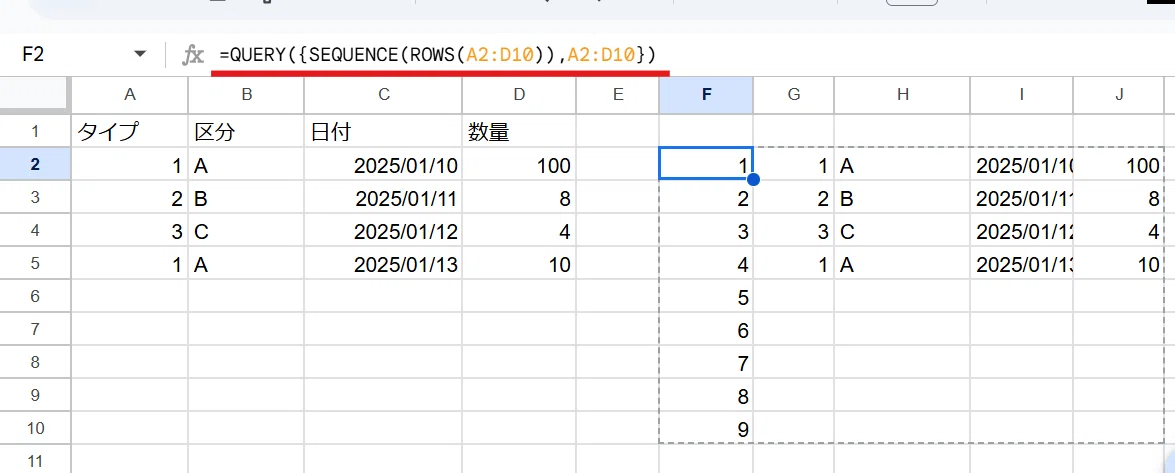This screenshot has height=473, width=1175.
Task: Click the fx function icon
Action: tap(193, 55)
